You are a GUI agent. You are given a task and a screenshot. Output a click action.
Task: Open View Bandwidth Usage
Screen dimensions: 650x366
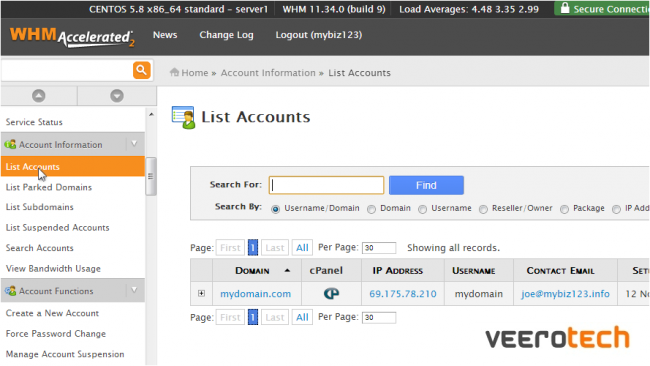(x=53, y=269)
